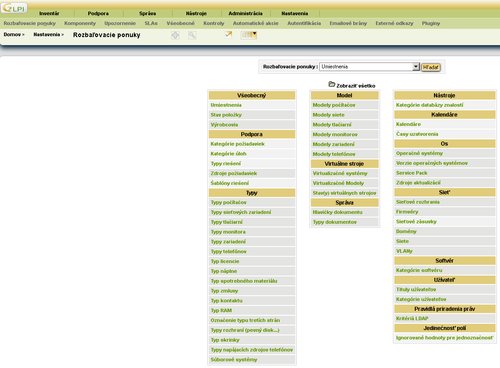Image resolution: width=500 pixels, height=368 pixels.
Task: Open Typy telefónov link
Action: 228,251
